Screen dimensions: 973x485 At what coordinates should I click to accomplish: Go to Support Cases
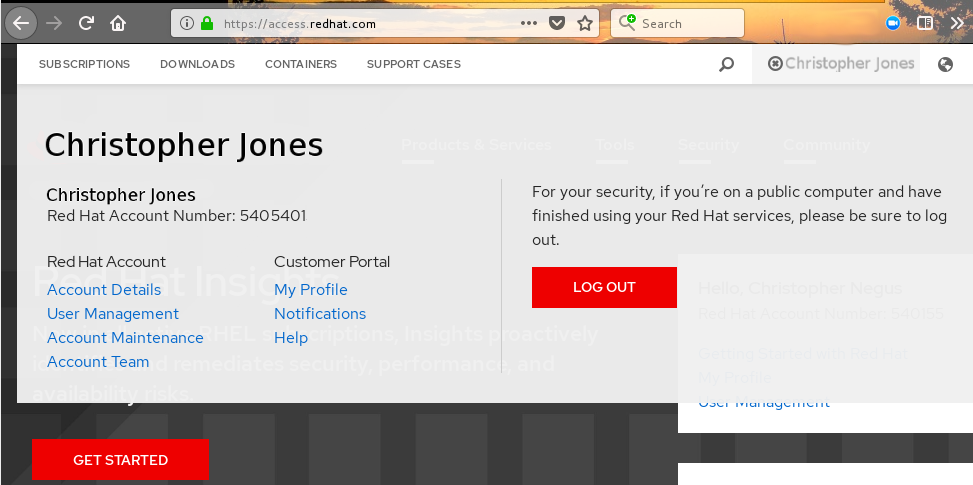coord(414,64)
